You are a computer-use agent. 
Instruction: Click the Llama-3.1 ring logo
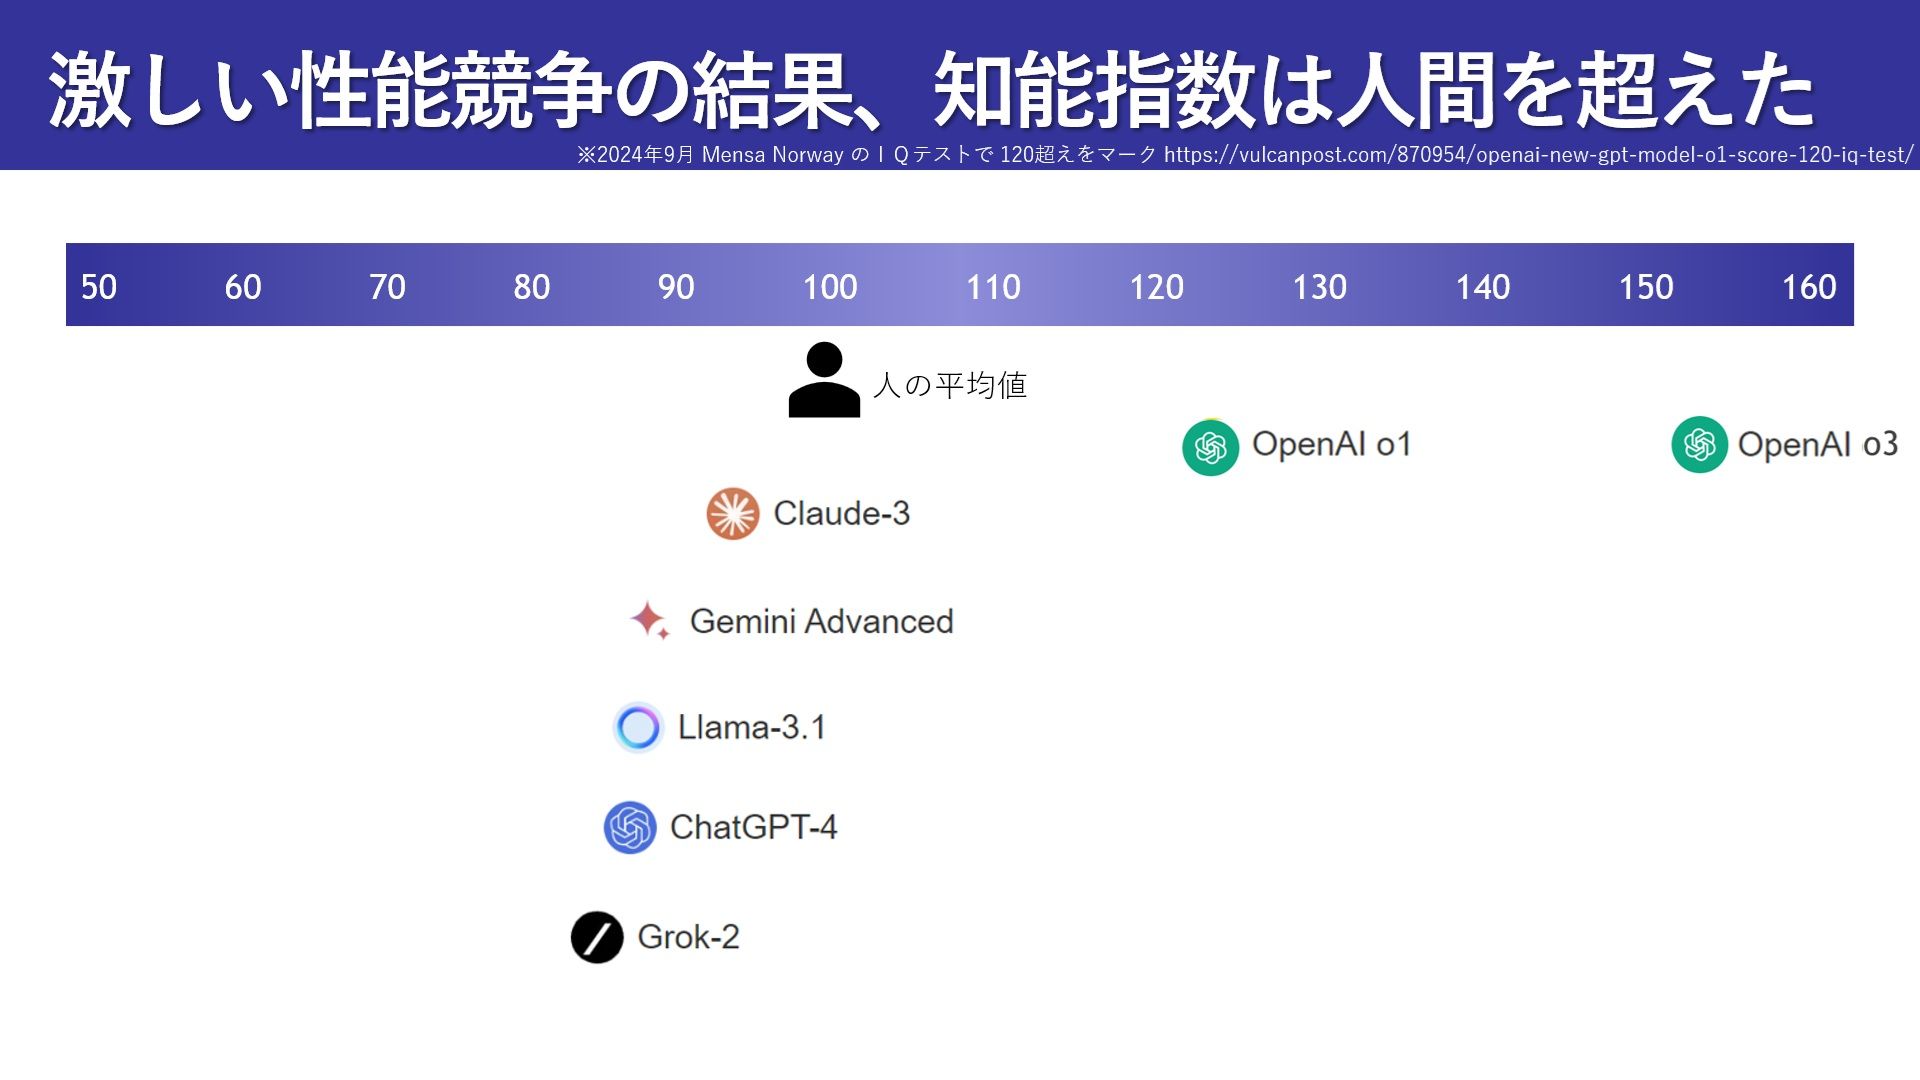tap(638, 727)
